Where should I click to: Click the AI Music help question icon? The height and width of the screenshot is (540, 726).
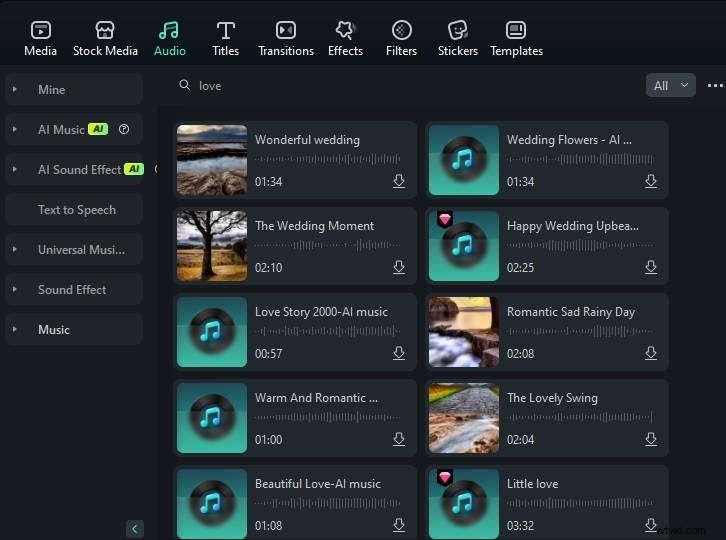coord(124,129)
